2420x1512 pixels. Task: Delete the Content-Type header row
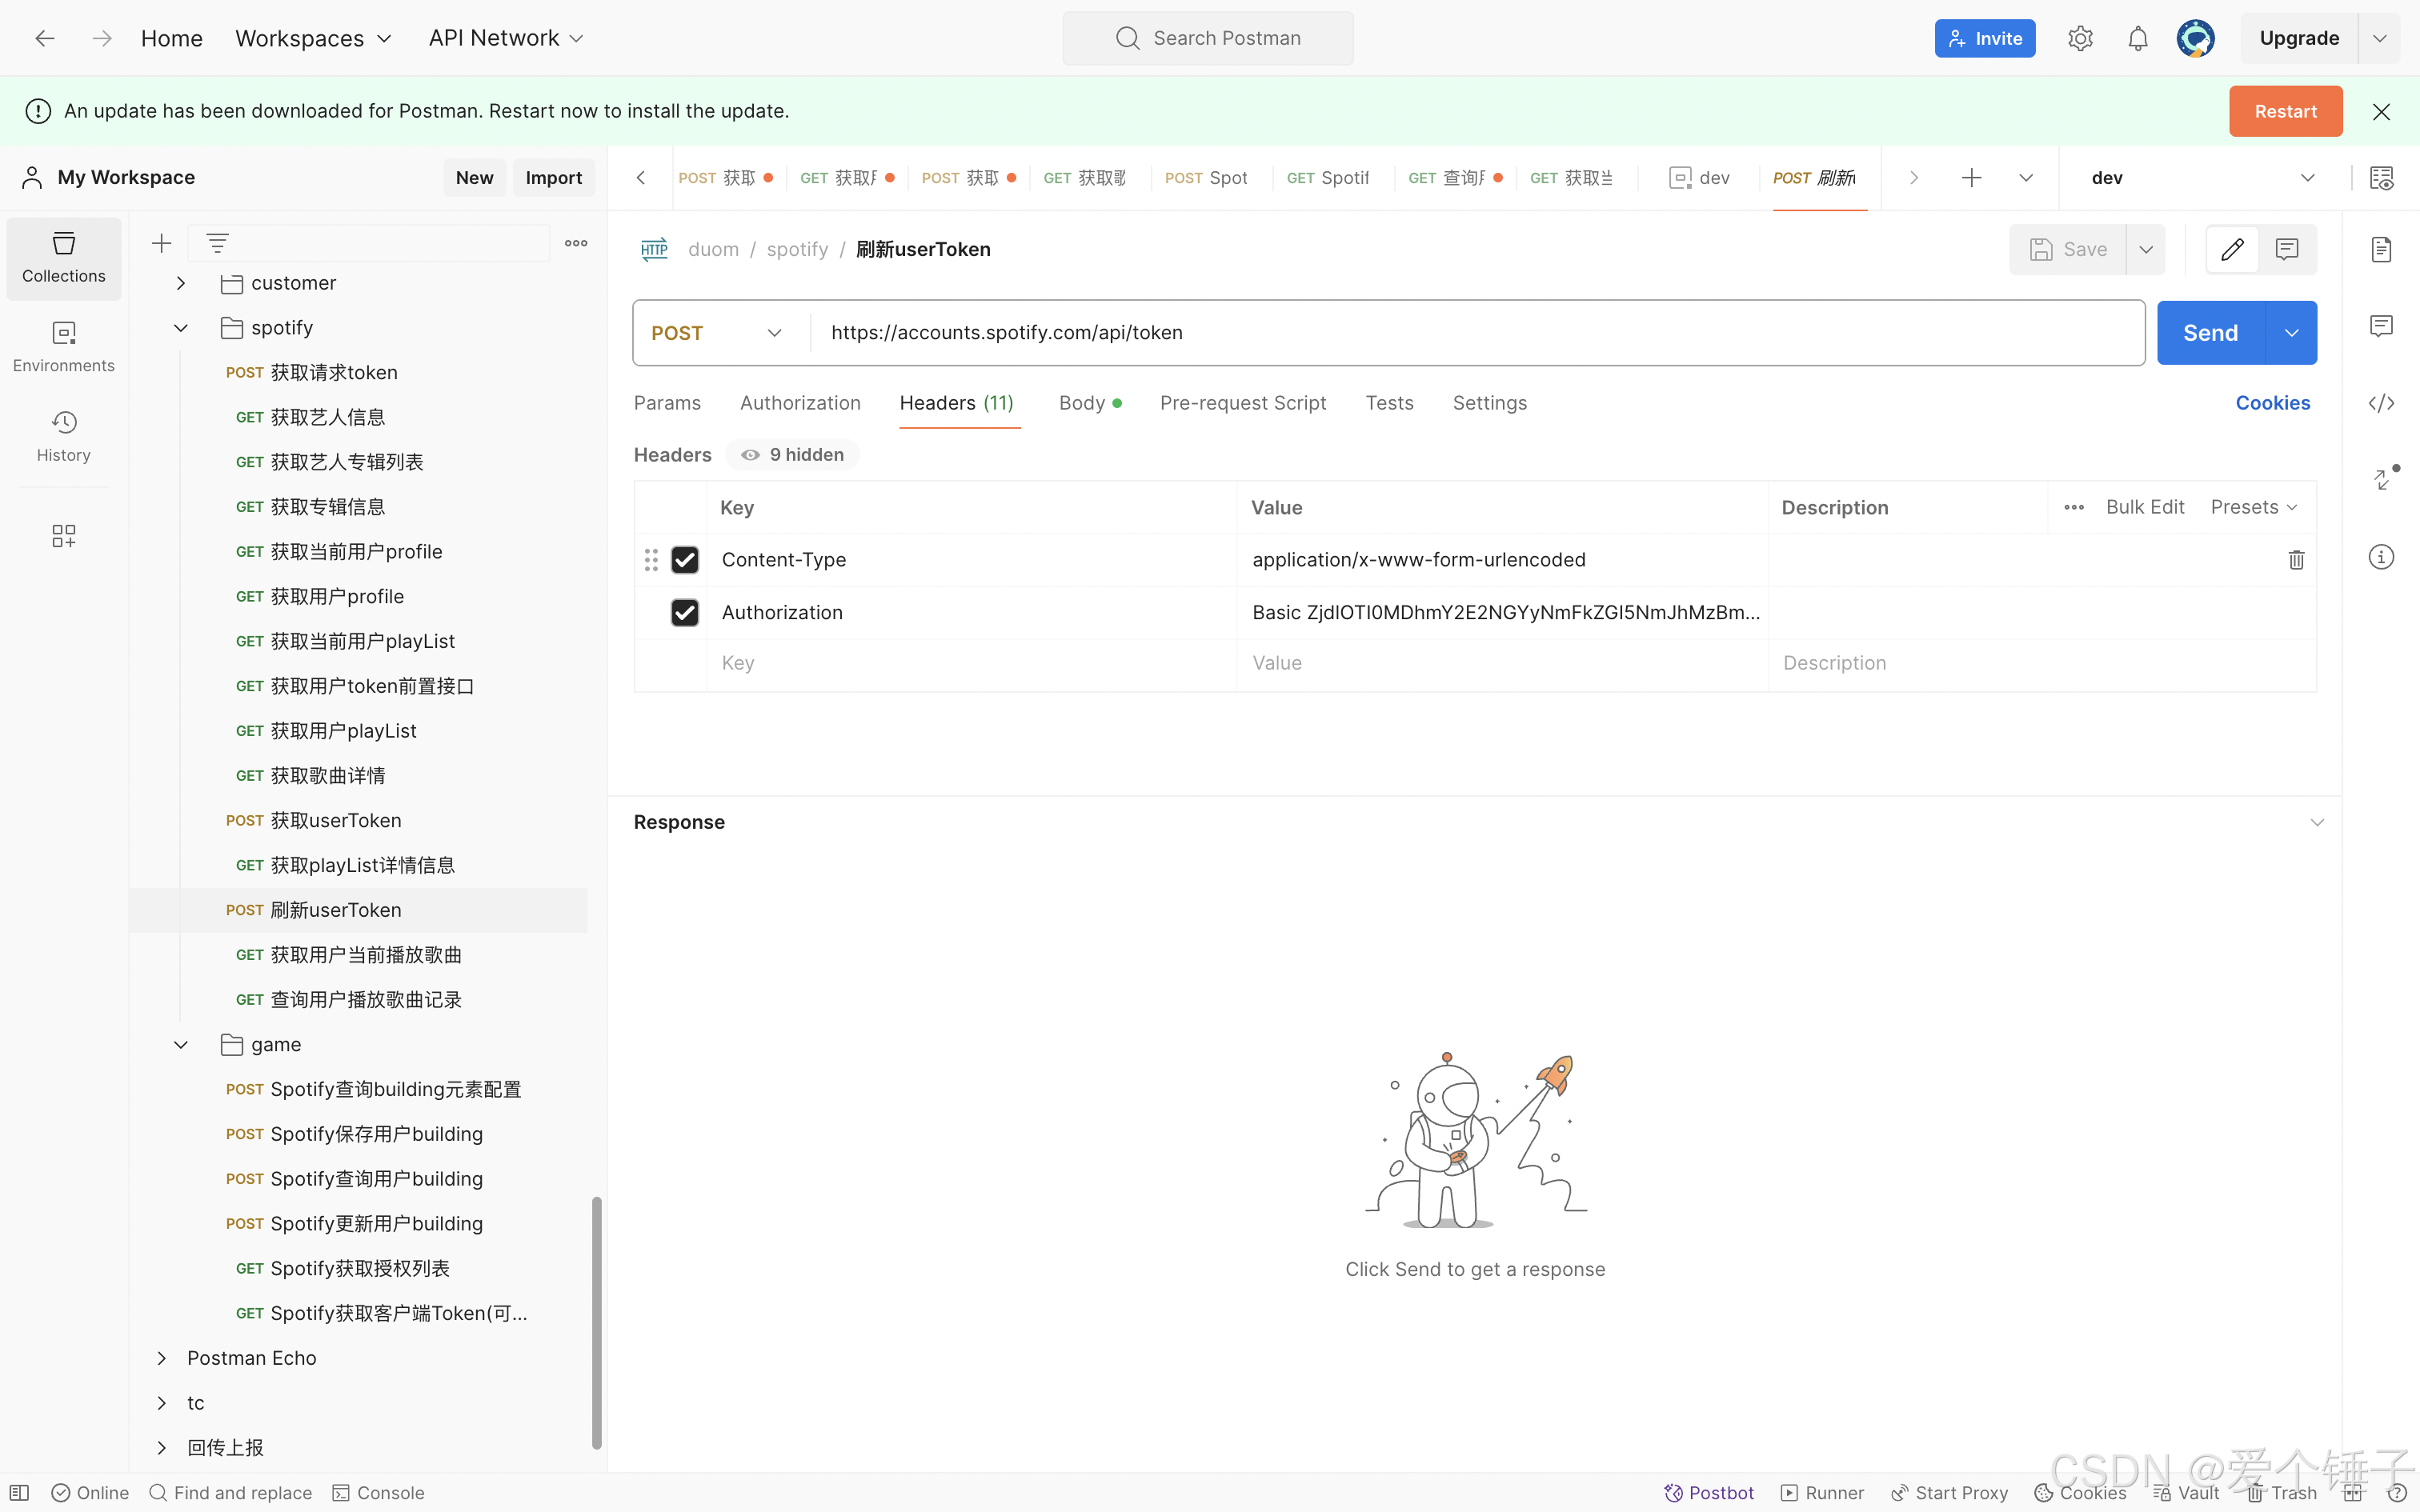pos(2296,560)
